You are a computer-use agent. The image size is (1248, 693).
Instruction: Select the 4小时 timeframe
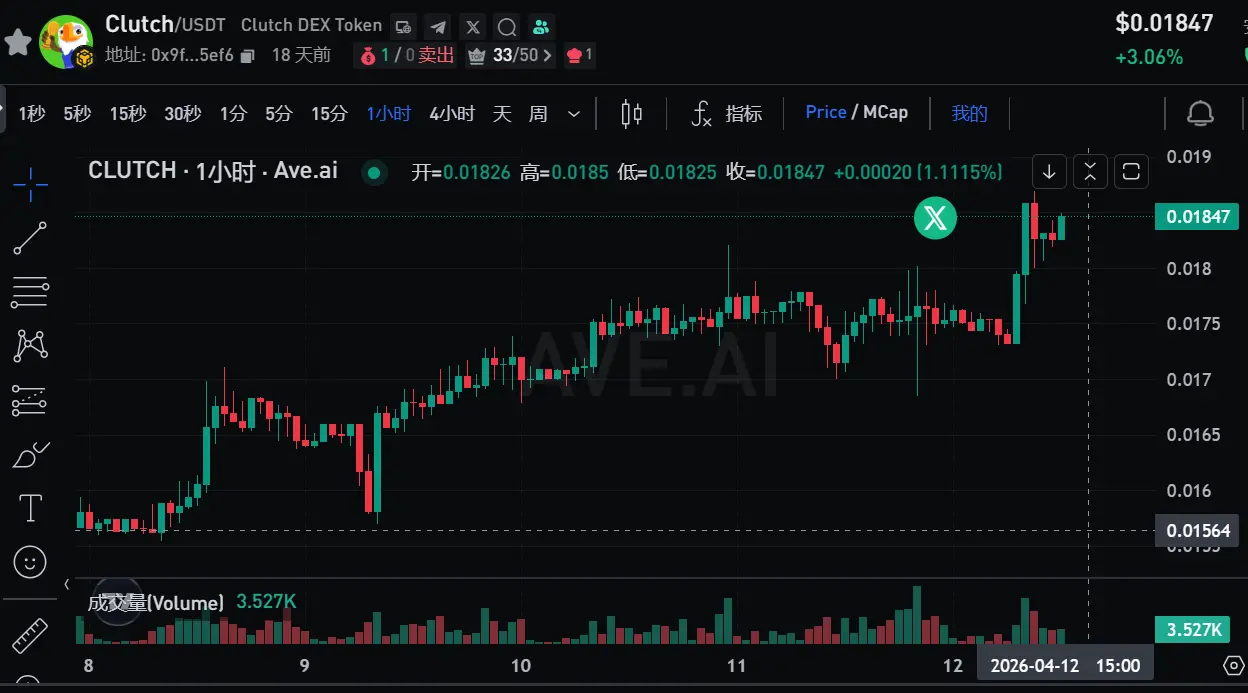click(x=452, y=114)
